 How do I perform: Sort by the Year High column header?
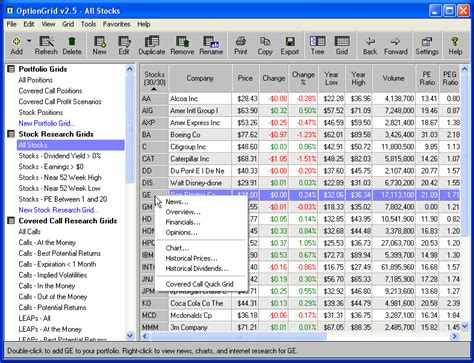tap(358, 78)
